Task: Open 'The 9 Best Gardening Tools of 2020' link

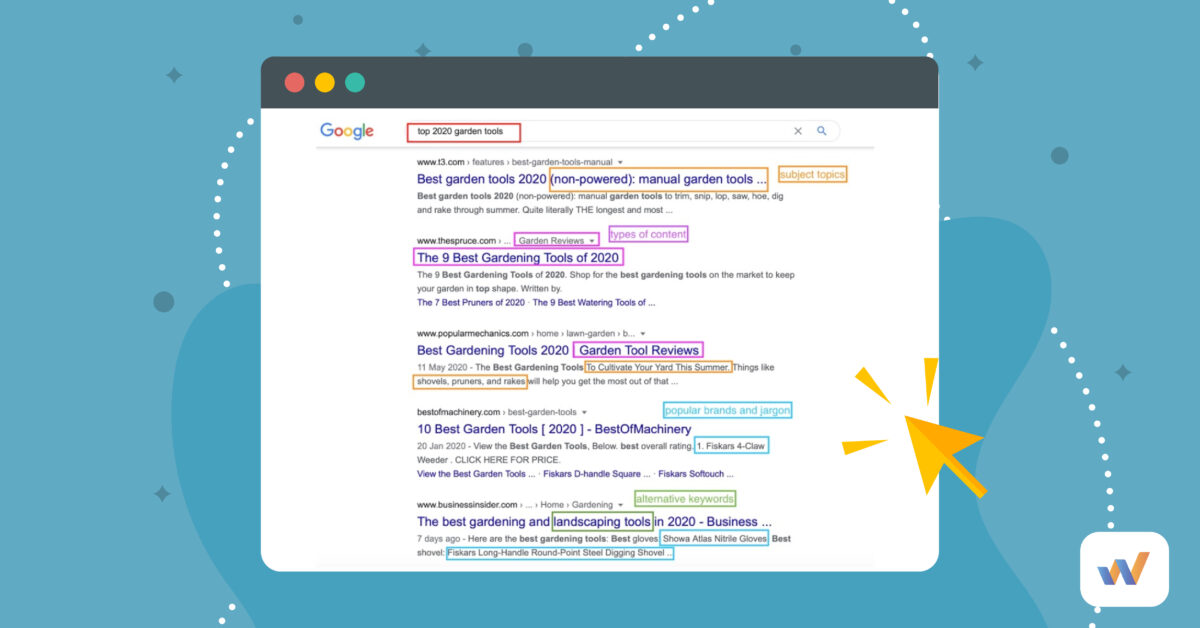Action: (x=519, y=257)
